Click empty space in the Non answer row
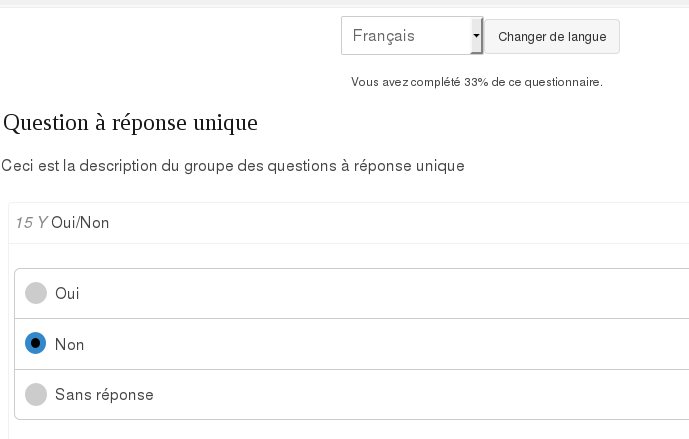Image resolution: width=689 pixels, height=439 pixels. 400,344
